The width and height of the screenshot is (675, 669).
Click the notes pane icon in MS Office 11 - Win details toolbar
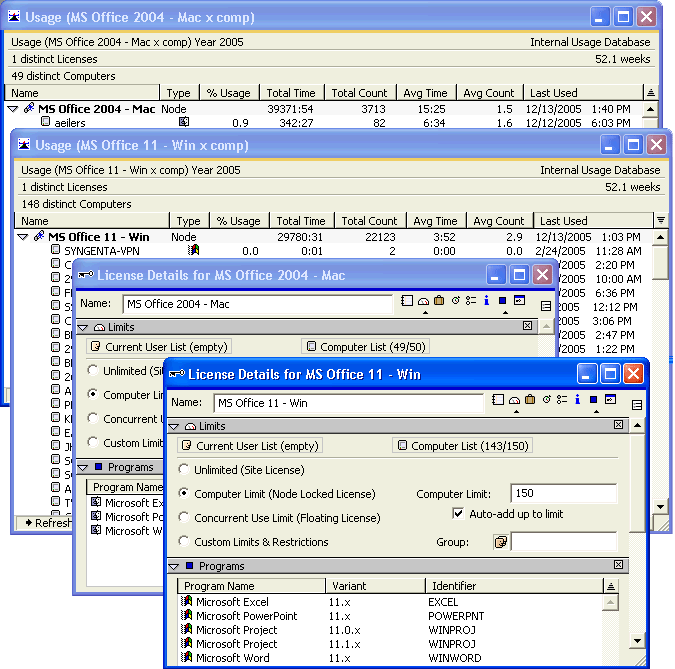(498, 400)
